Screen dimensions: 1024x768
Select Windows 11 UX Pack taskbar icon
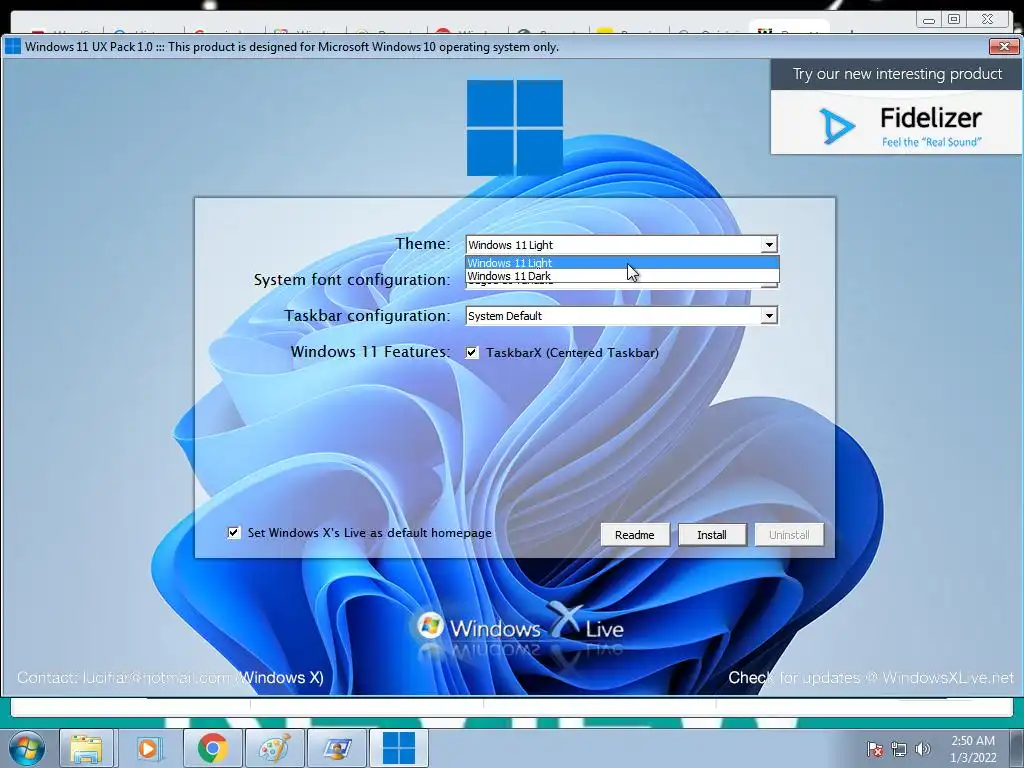pos(398,749)
